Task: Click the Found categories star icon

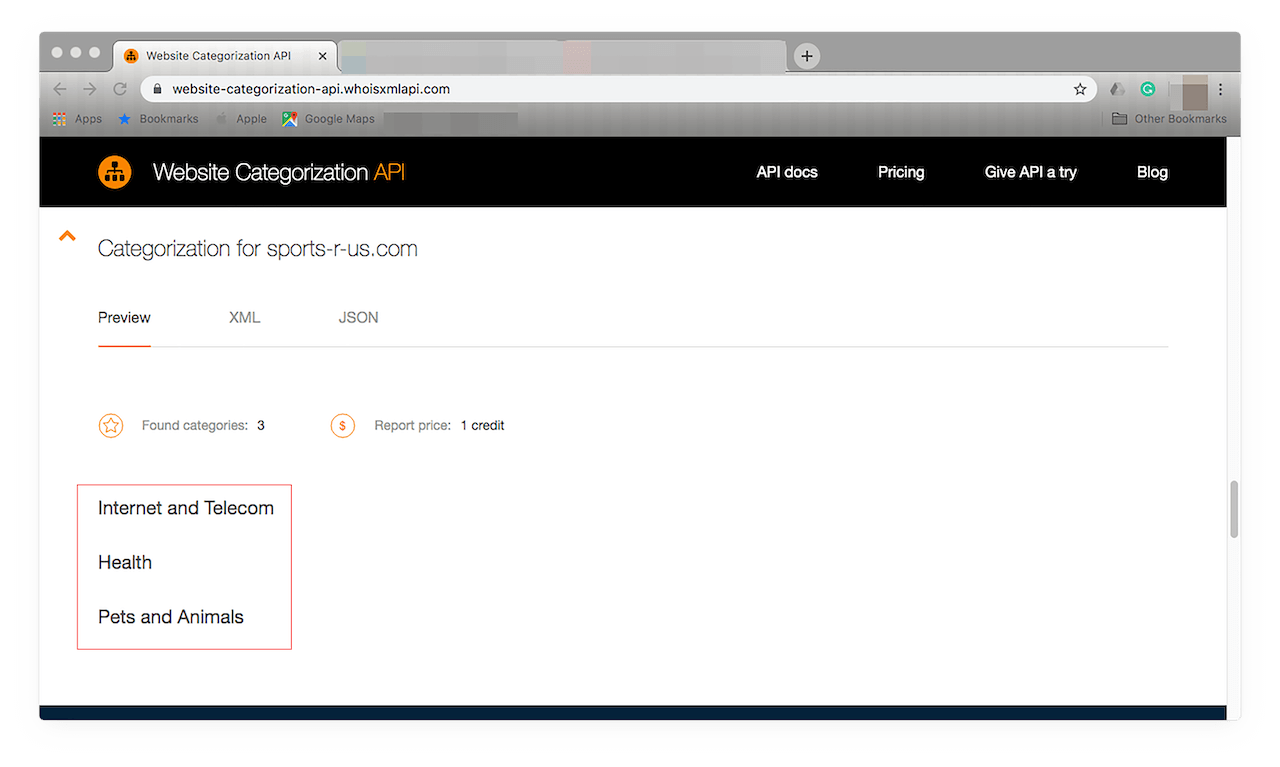Action: (x=111, y=426)
